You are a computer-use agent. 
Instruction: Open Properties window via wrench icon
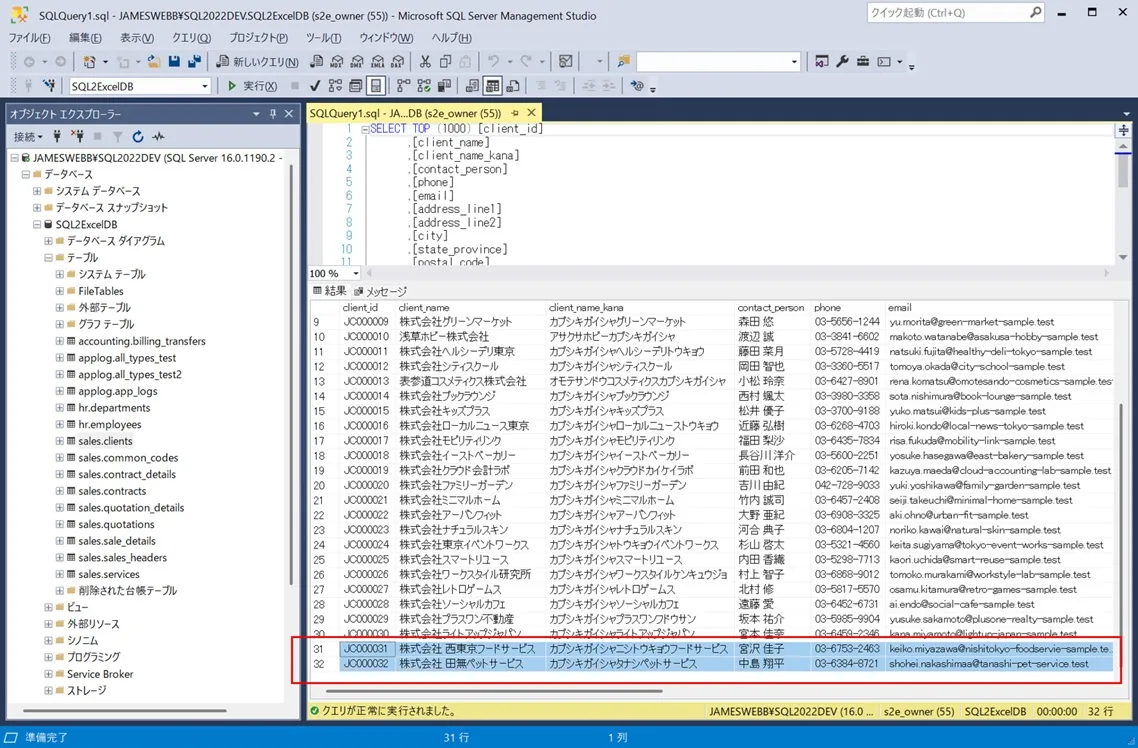(842, 62)
